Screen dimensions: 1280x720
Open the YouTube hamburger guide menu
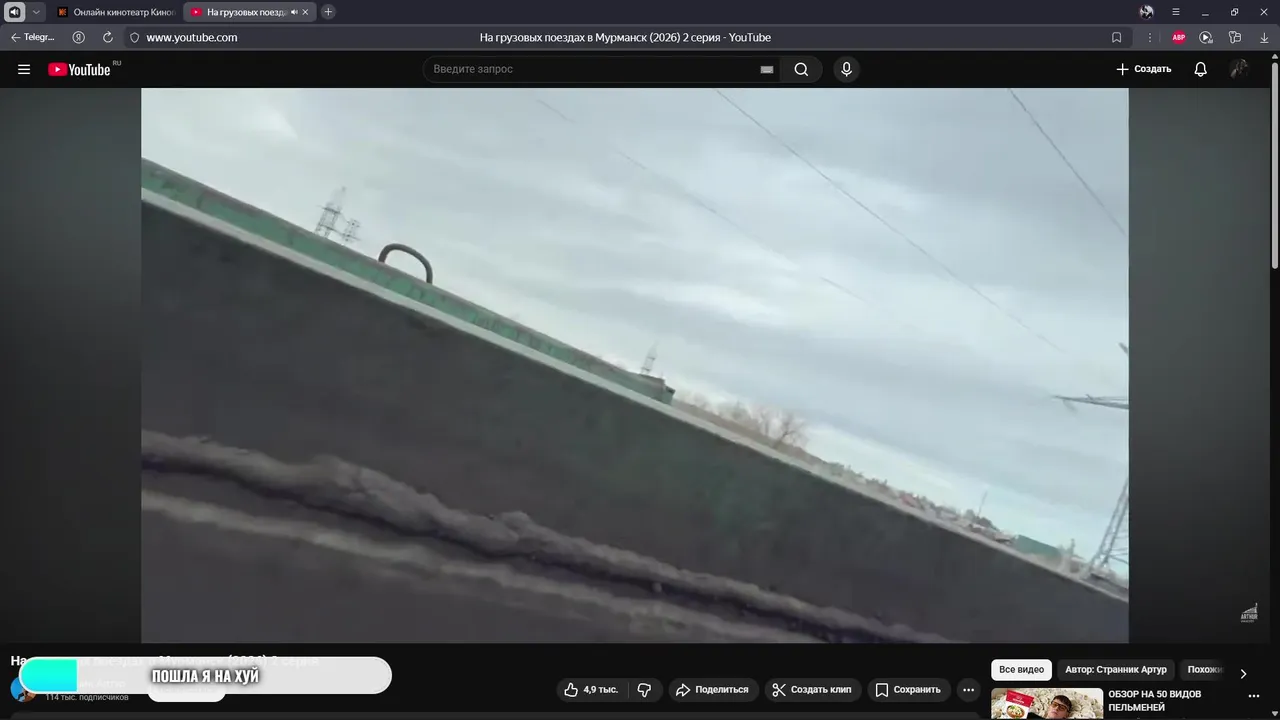pyautogui.click(x=24, y=69)
